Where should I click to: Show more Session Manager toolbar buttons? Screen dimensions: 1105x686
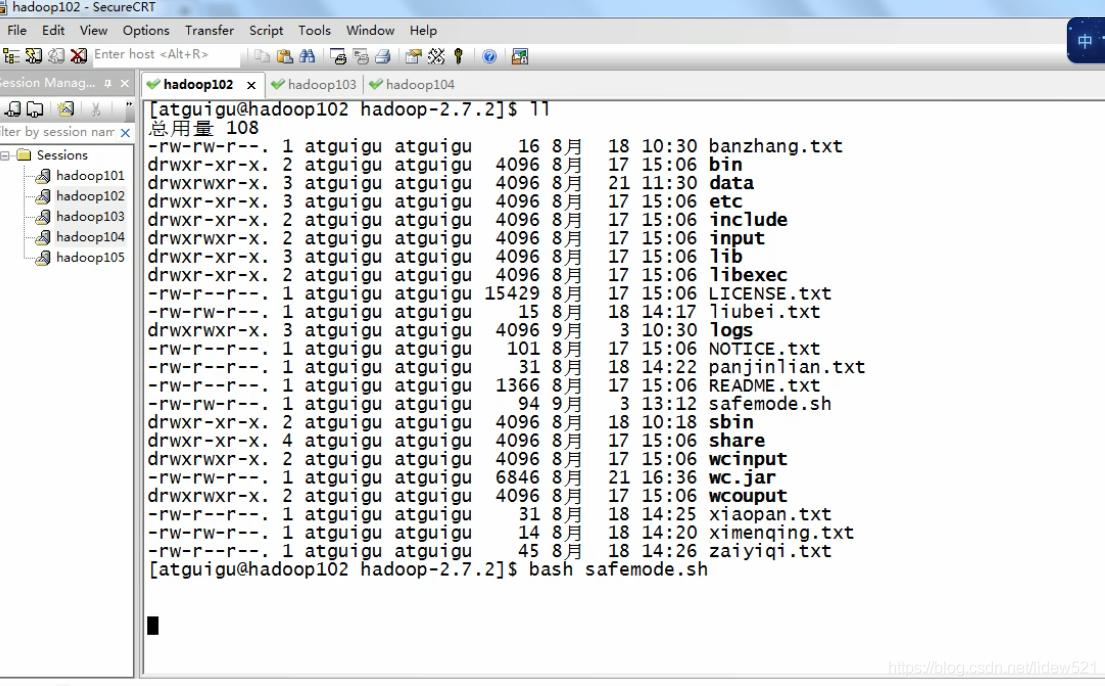[128, 109]
